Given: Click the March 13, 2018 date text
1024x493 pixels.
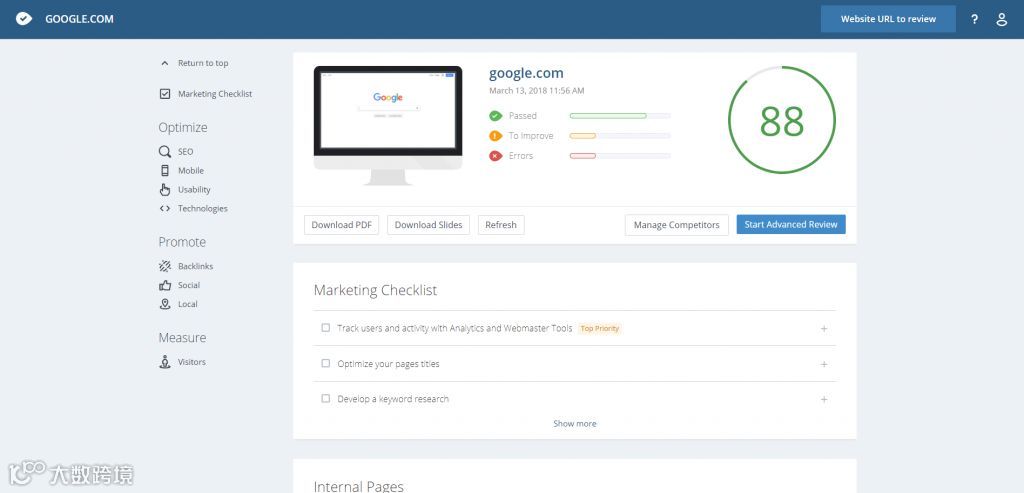Looking at the screenshot, I should click(537, 91).
